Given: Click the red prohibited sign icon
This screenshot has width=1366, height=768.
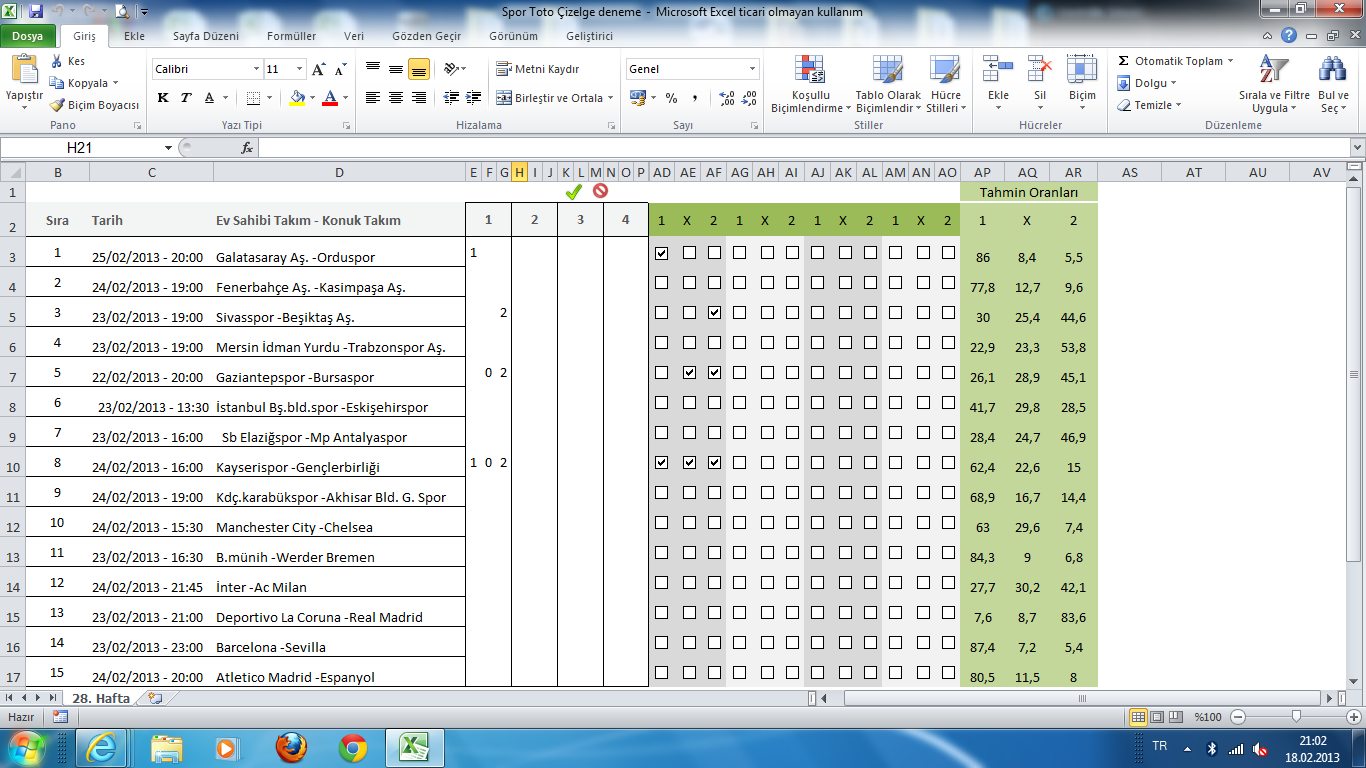Looking at the screenshot, I should 600,191.
